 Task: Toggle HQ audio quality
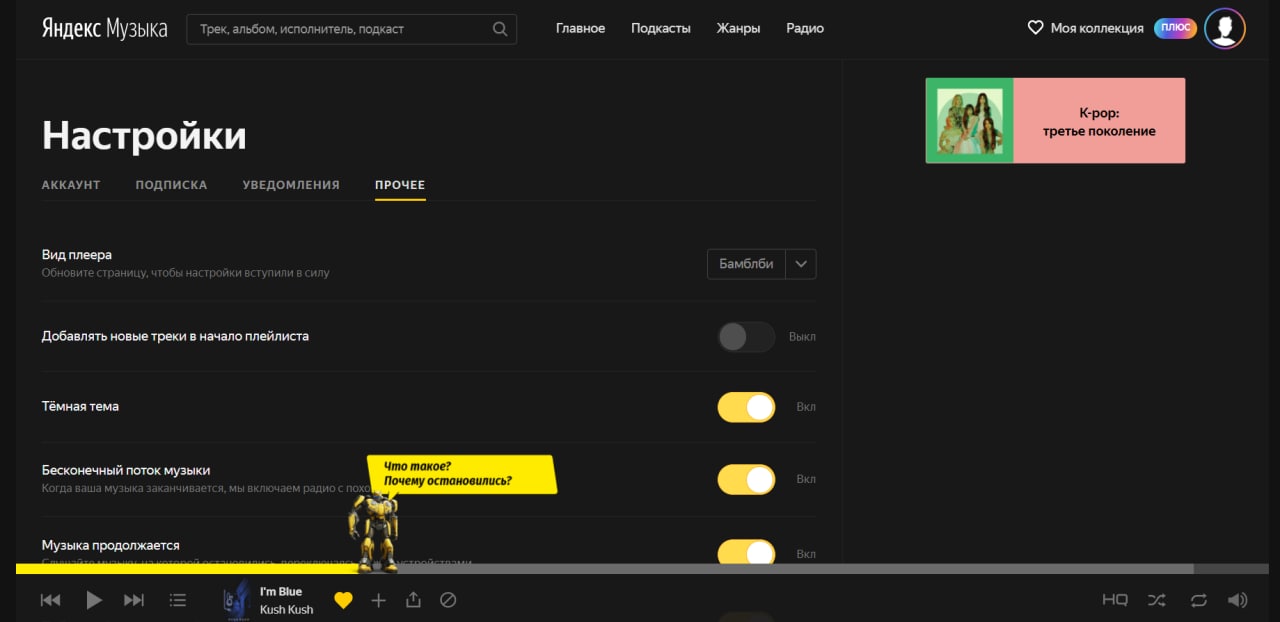(1115, 600)
